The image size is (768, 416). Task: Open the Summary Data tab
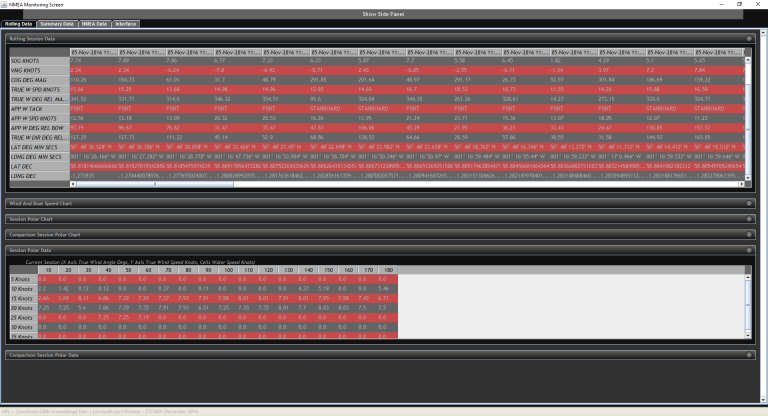coord(57,24)
